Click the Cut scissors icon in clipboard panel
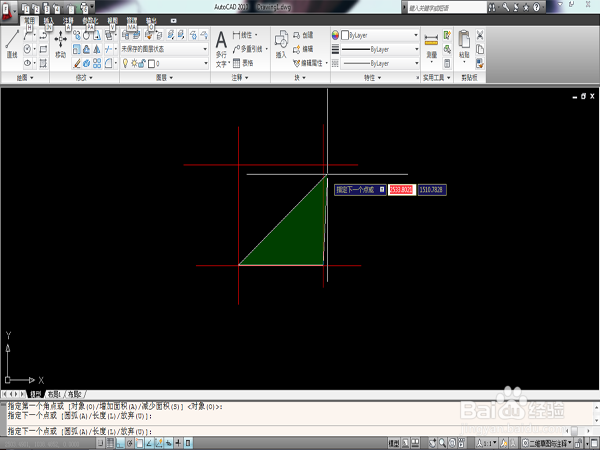 pyautogui.click(x=479, y=35)
